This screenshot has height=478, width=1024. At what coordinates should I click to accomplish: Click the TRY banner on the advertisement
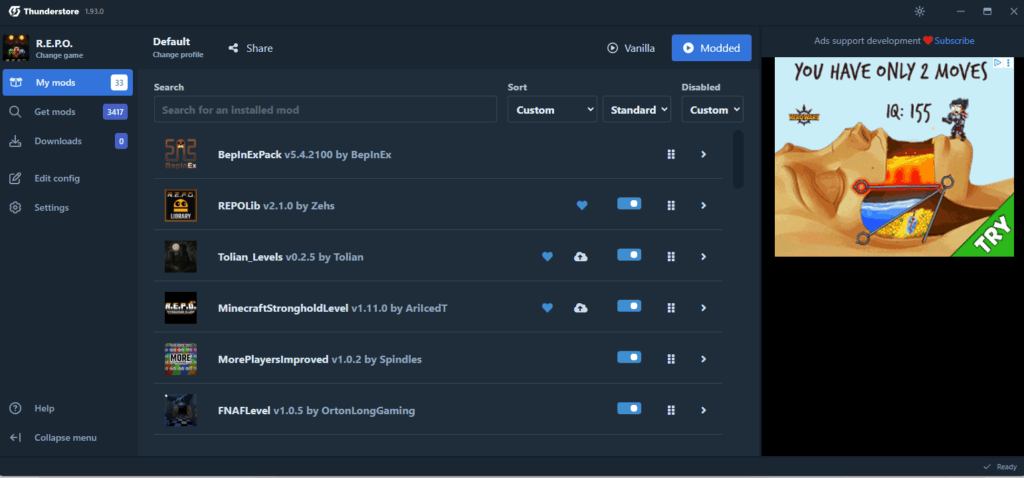[991, 234]
